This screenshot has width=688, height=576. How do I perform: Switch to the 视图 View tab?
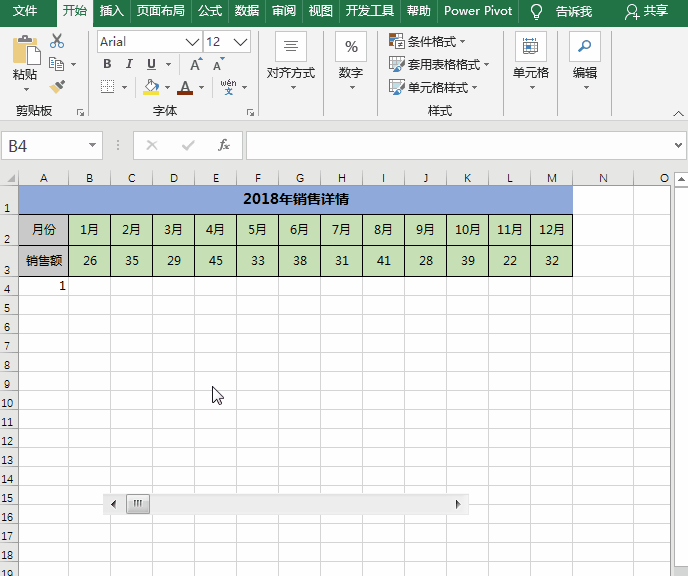point(320,11)
